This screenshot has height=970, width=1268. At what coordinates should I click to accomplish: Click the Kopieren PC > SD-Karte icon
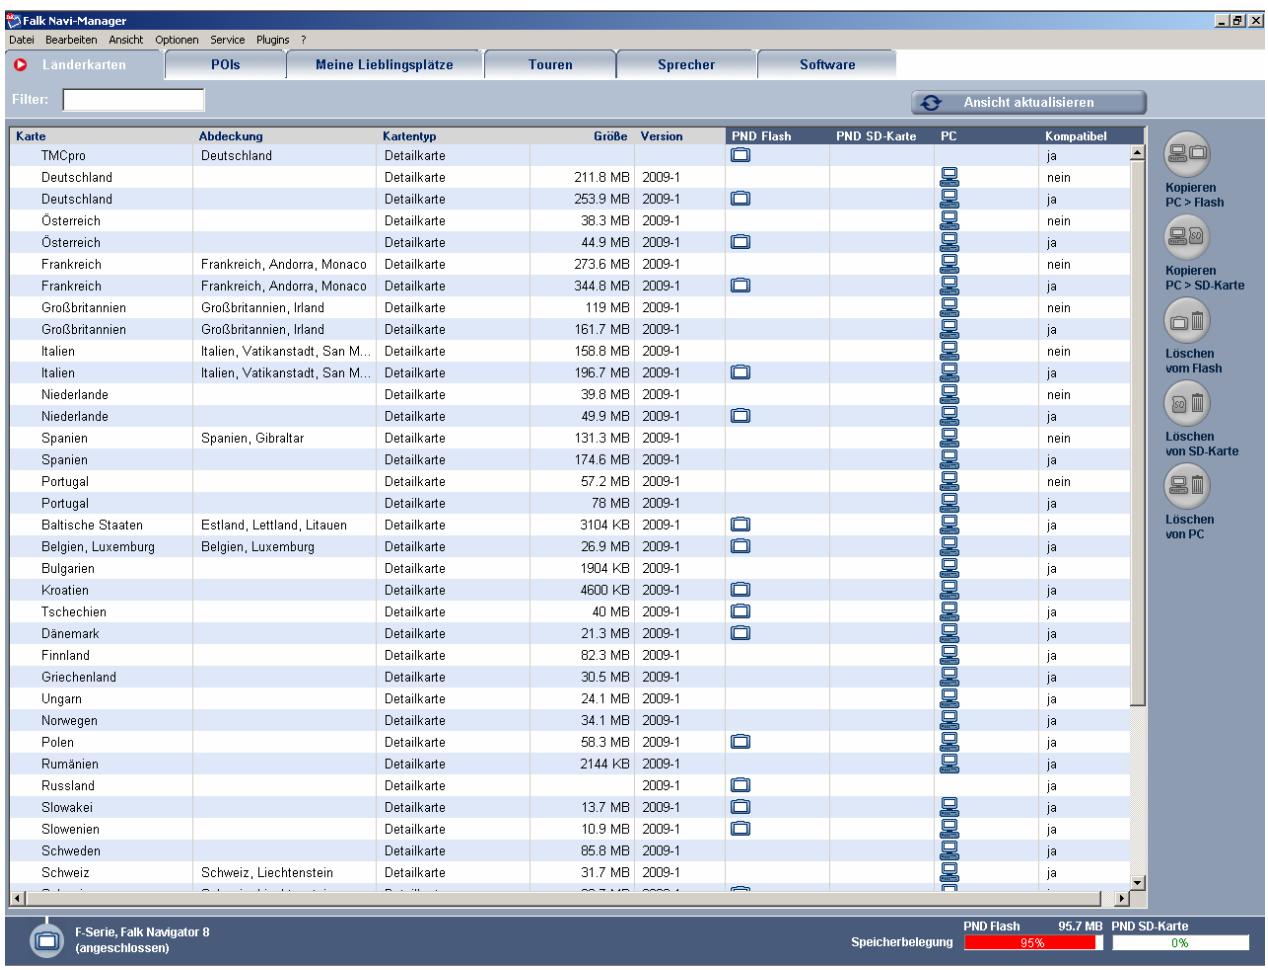[1187, 237]
